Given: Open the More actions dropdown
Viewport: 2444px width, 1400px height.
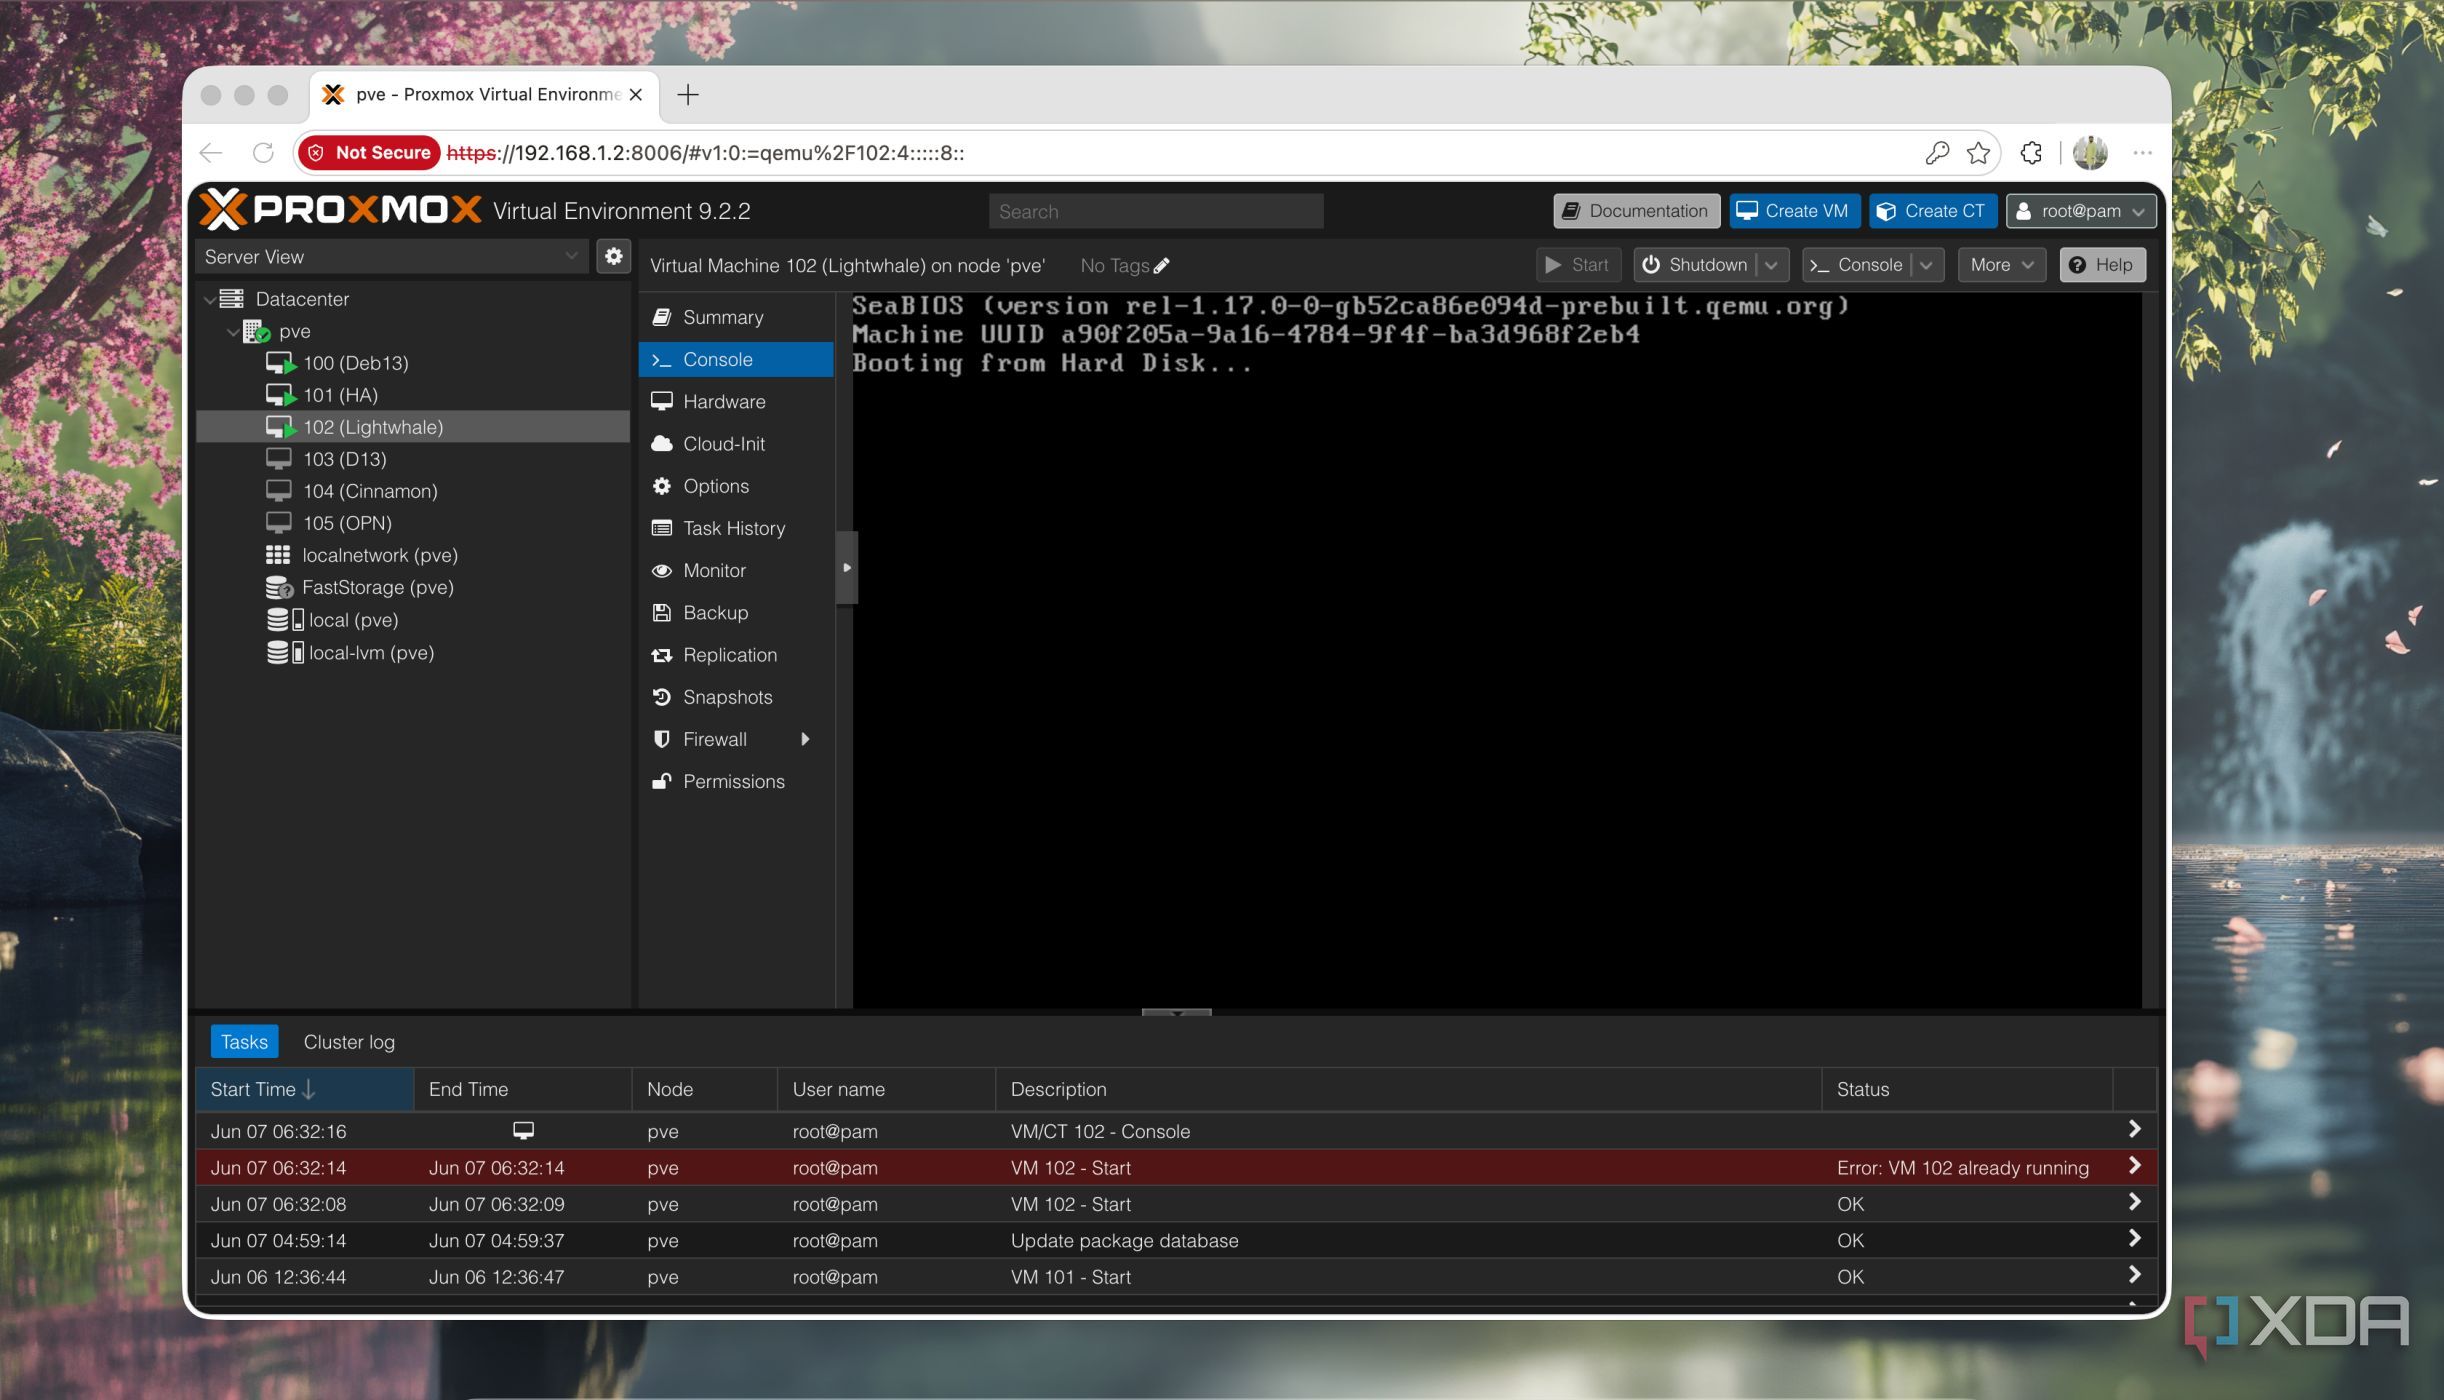Looking at the screenshot, I should (2002, 265).
